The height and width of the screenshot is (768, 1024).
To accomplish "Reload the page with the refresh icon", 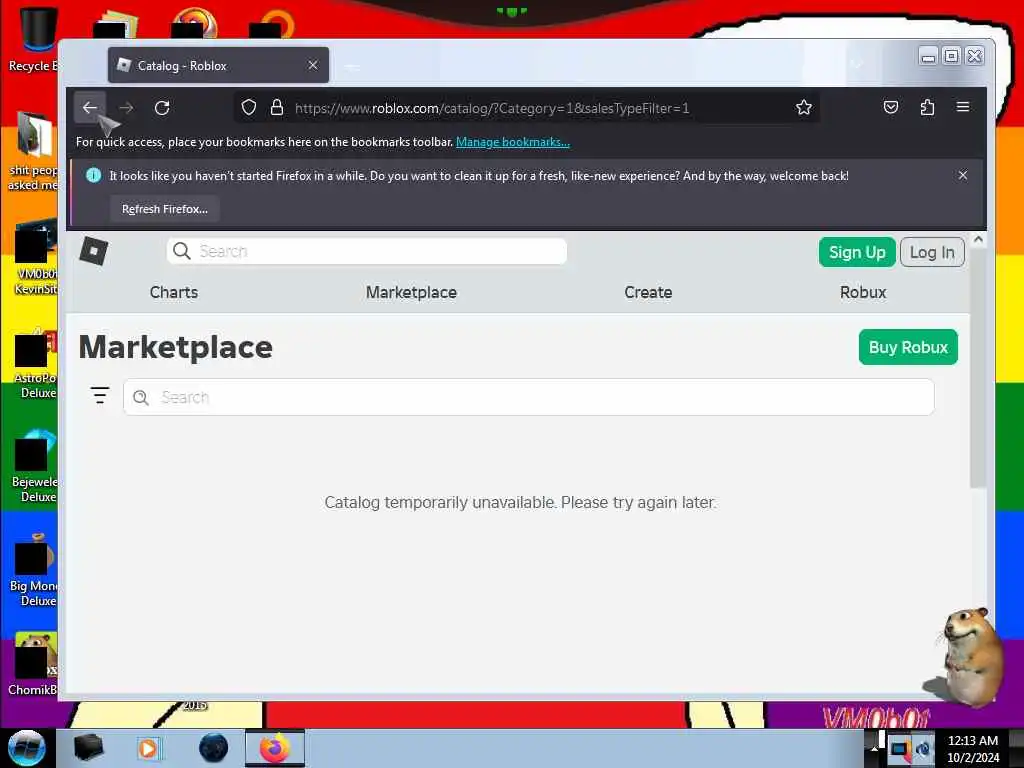I will click(x=162, y=108).
